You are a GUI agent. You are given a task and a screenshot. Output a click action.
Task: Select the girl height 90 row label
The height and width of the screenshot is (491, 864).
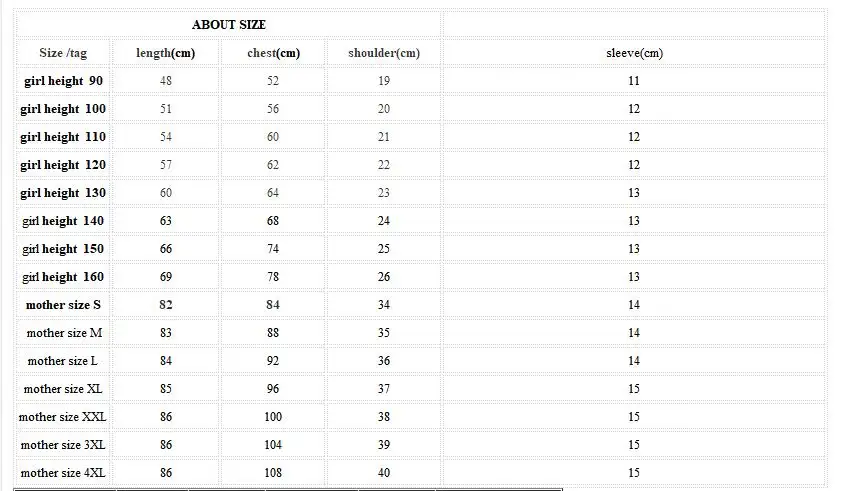[x=63, y=81]
